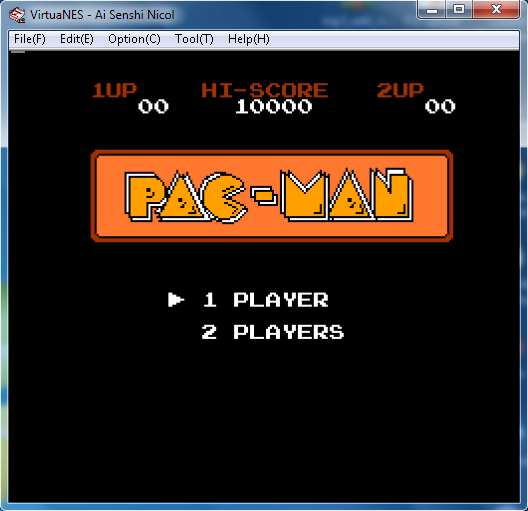Open the Option(C) menu

[x=134, y=39]
